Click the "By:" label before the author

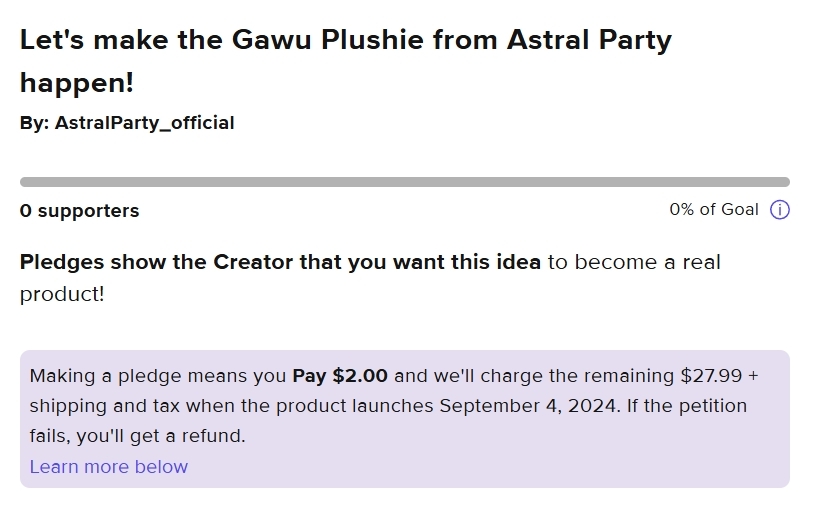34,123
